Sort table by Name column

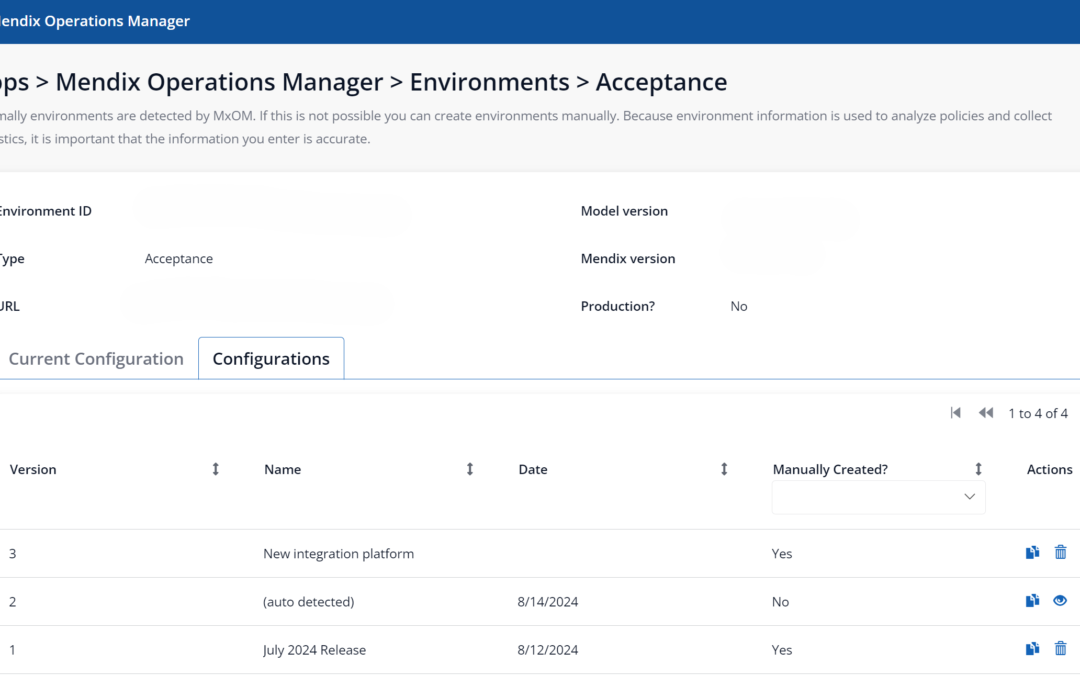pos(470,469)
